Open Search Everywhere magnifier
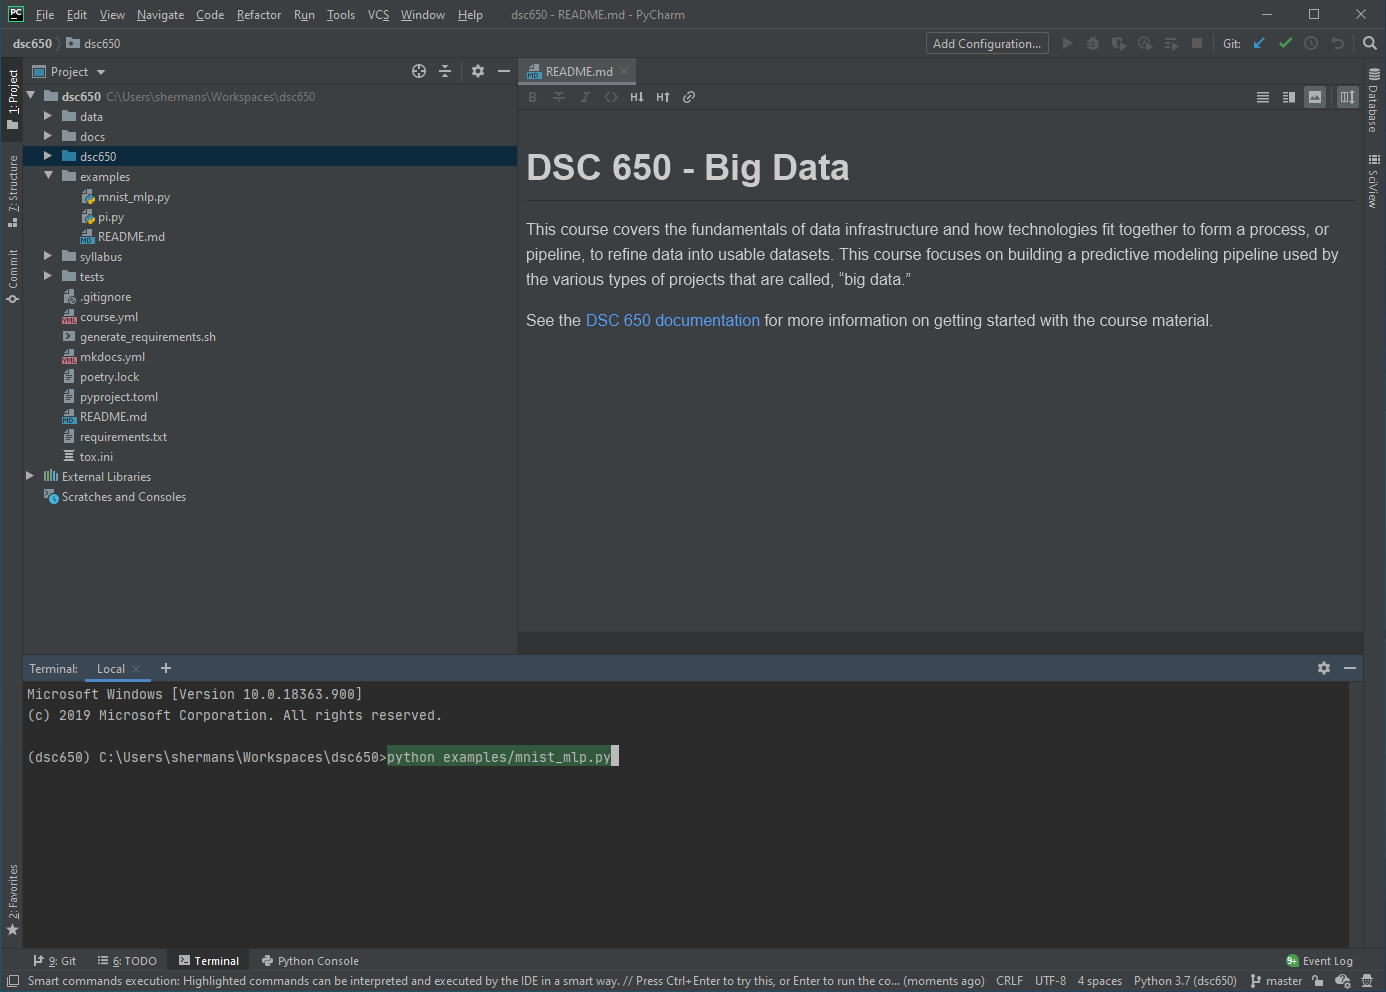This screenshot has height=992, width=1386. coord(1370,43)
